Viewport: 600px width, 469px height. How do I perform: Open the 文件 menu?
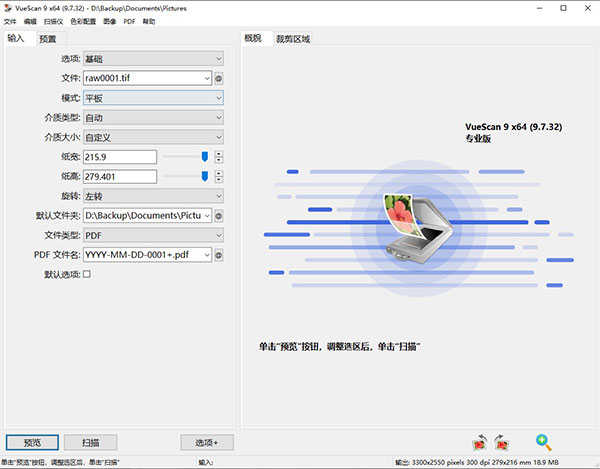(10, 21)
